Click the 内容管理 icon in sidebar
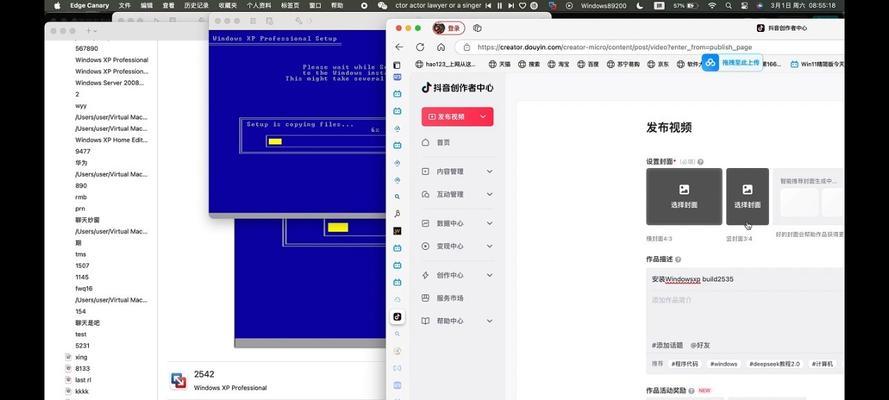889x400 pixels. pos(426,171)
